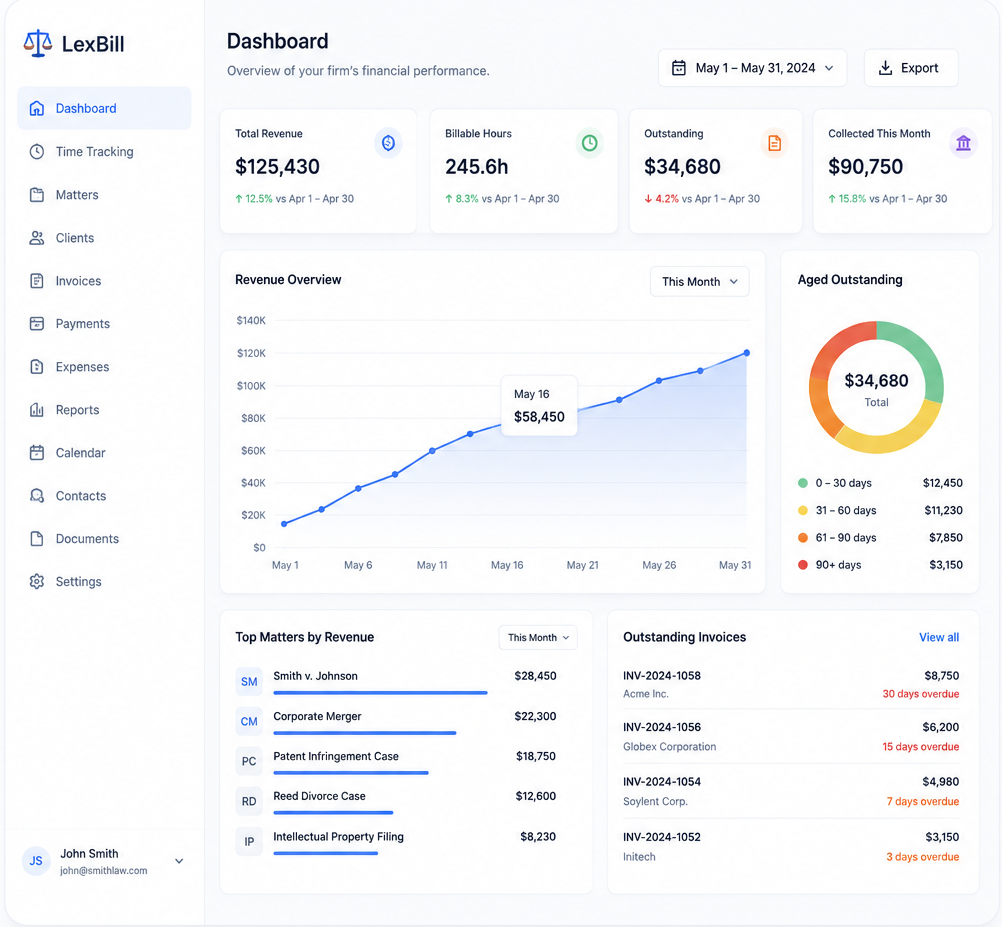Click the Smith v. Johnson revenue bar
Screen dimensions: 1002x927
pos(380,693)
